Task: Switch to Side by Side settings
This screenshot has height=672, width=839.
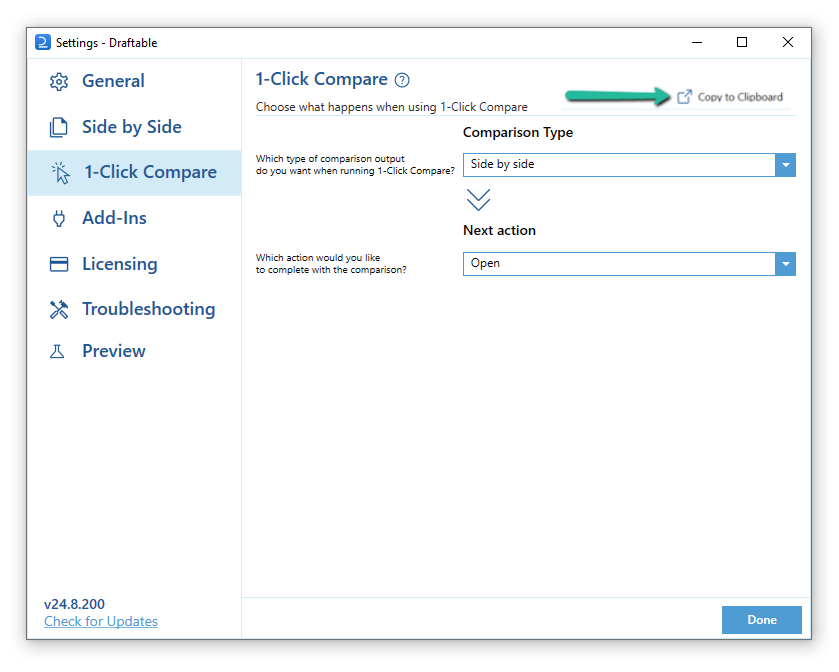Action: [134, 127]
